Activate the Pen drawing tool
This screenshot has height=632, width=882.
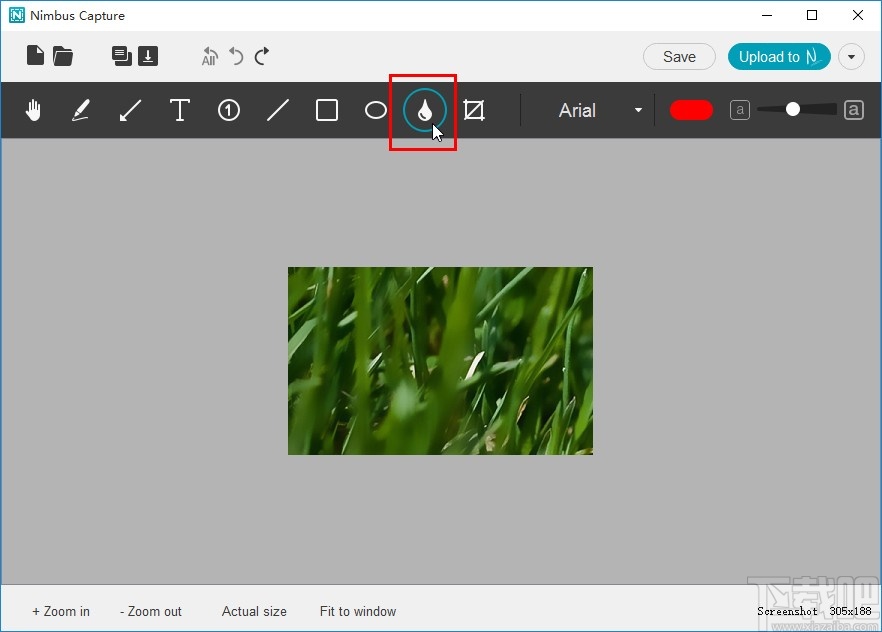pos(81,110)
